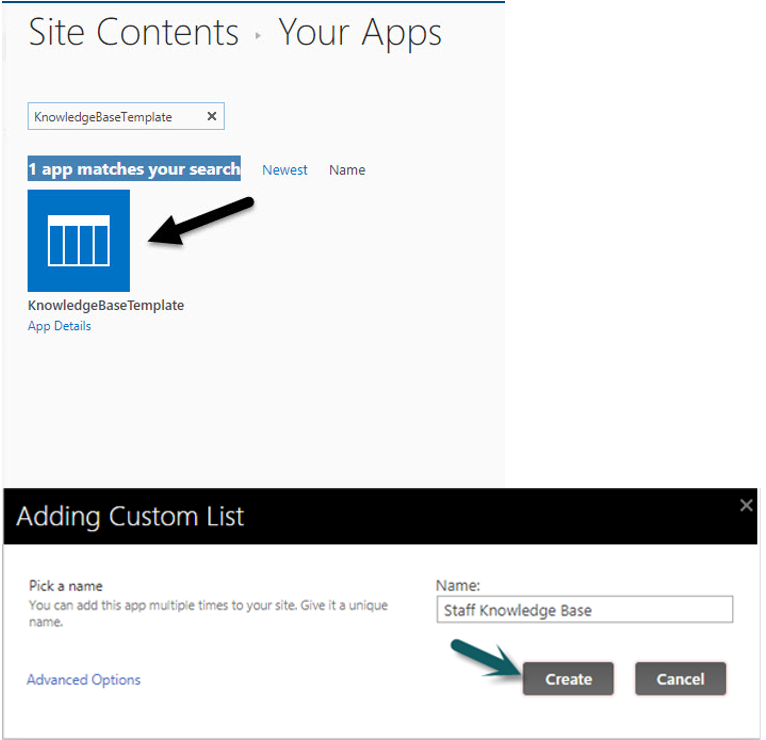
Task: Click the 'Name:' field label
Action: 458,585
